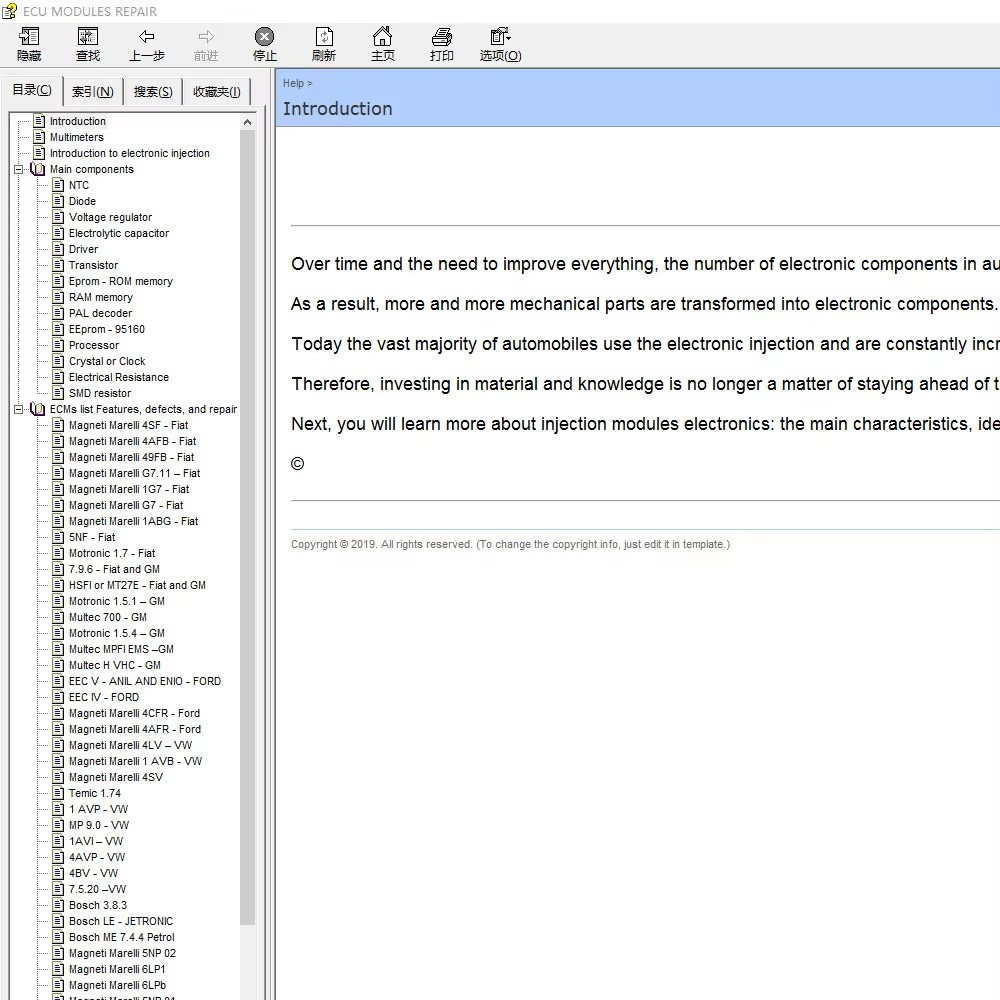
Task: Print the topic with the 打印 icon
Action: (x=441, y=44)
